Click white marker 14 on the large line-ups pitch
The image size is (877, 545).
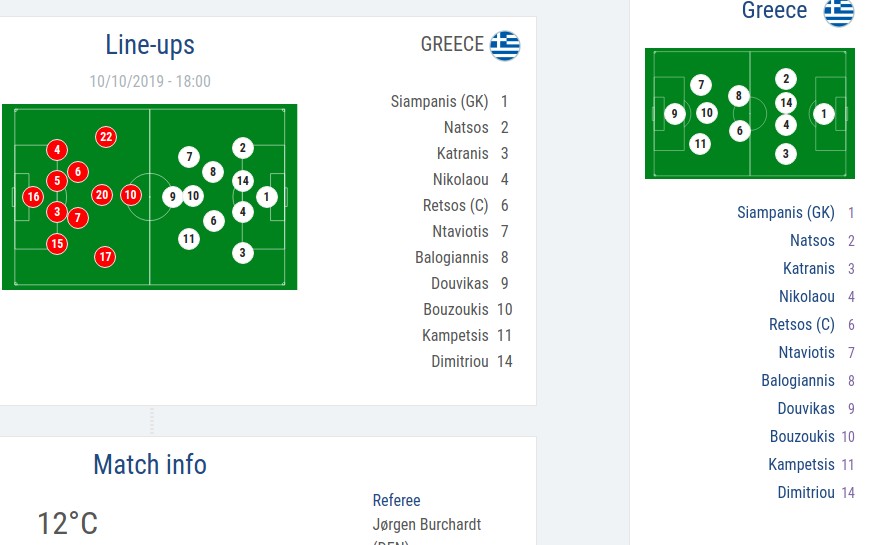pyautogui.click(x=242, y=181)
